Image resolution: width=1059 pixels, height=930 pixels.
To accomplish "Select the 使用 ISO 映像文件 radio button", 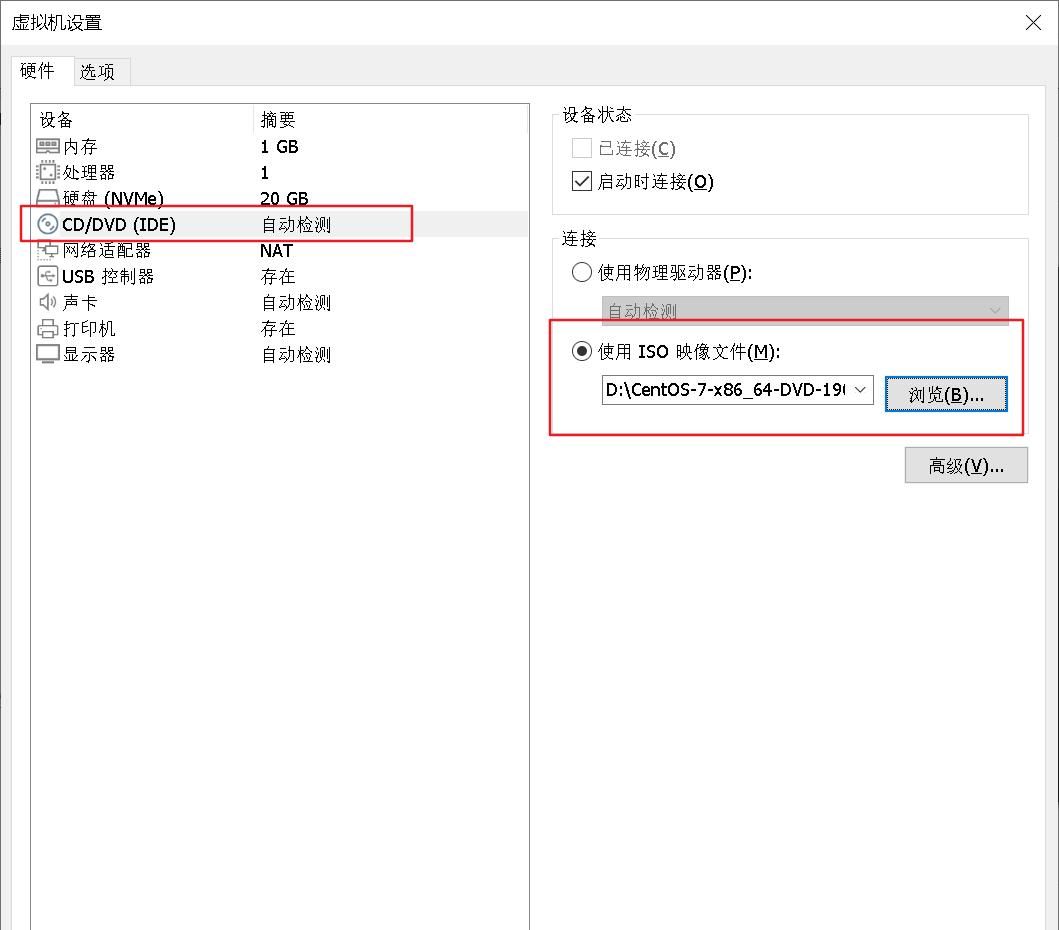I will tap(581, 351).
